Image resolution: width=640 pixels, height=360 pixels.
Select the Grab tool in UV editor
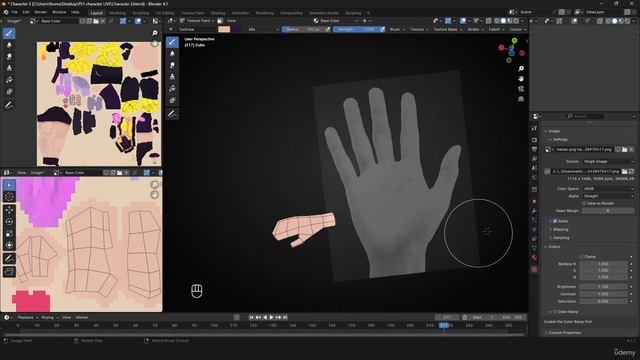9,271
